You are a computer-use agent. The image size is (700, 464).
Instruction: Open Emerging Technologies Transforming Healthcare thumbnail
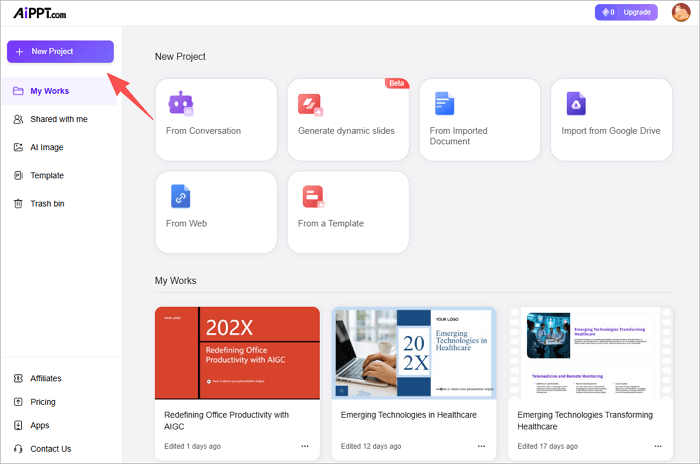[x=590, y=353]
